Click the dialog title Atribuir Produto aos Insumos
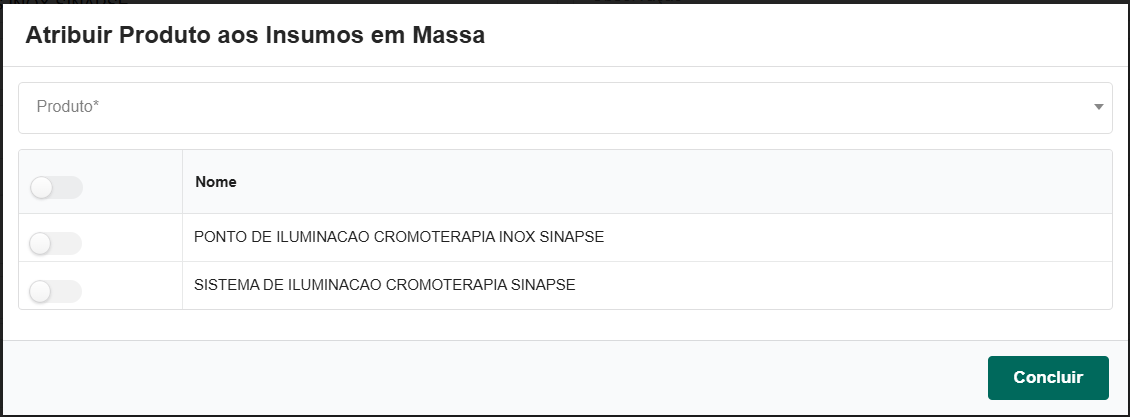The image size is (1130, 417). pos(255,36)
